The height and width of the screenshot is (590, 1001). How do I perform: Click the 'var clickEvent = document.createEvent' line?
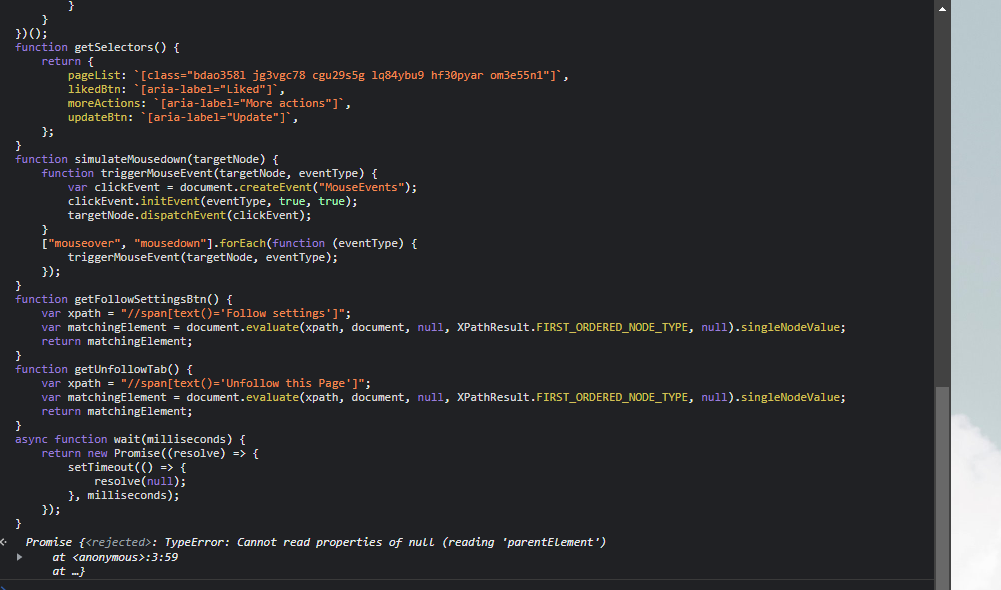tap(242, 187)
